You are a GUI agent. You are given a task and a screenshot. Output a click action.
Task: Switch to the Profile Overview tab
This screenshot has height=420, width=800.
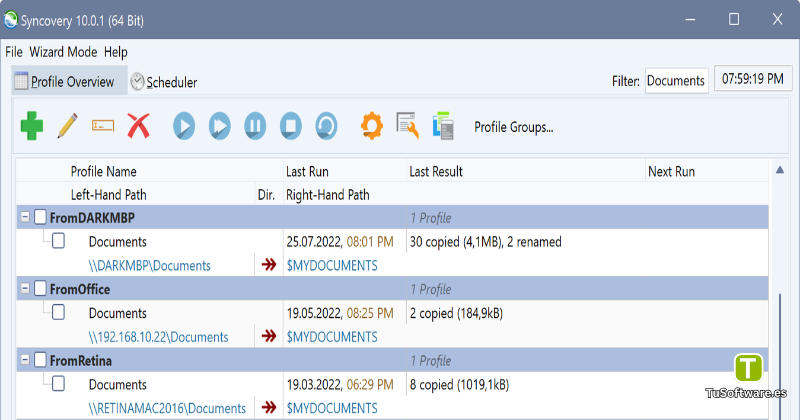69,81
